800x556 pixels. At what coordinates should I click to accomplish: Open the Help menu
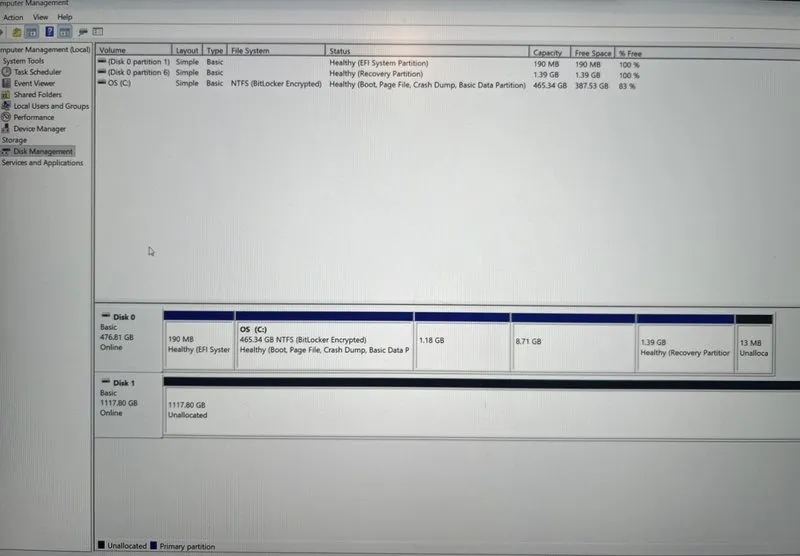(x=65, y=17)
